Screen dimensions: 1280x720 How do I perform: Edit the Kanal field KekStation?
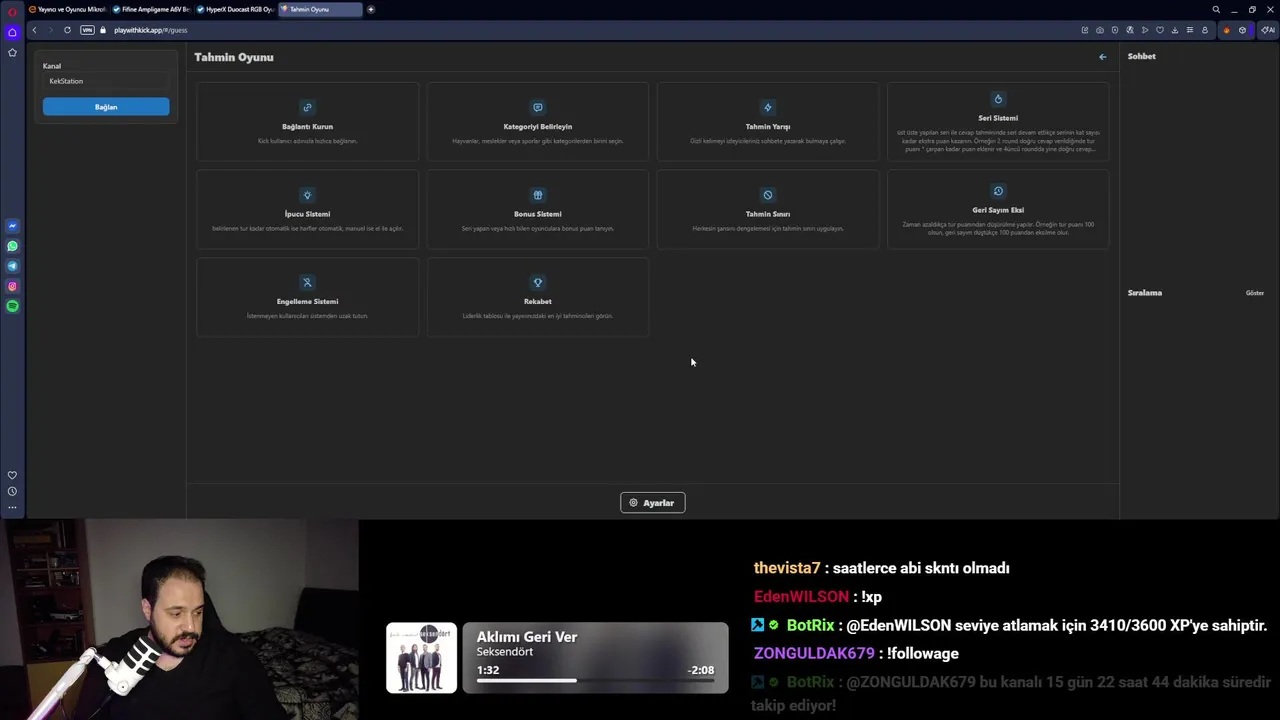tap(106, 81)
